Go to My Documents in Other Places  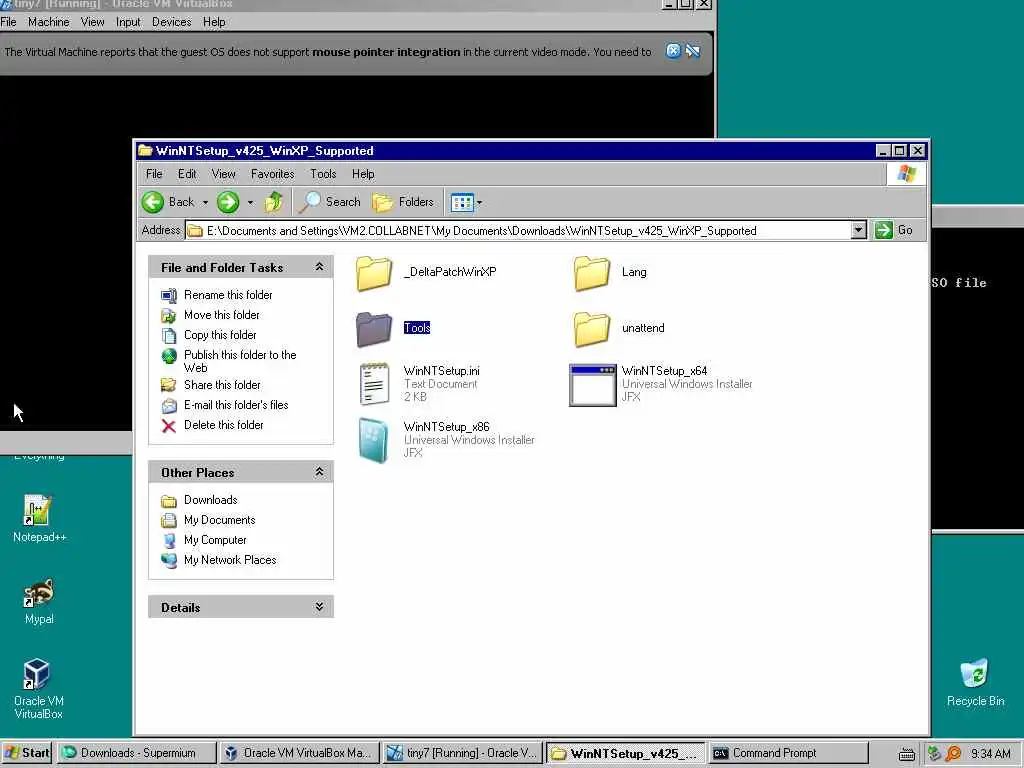coord(219,520)
